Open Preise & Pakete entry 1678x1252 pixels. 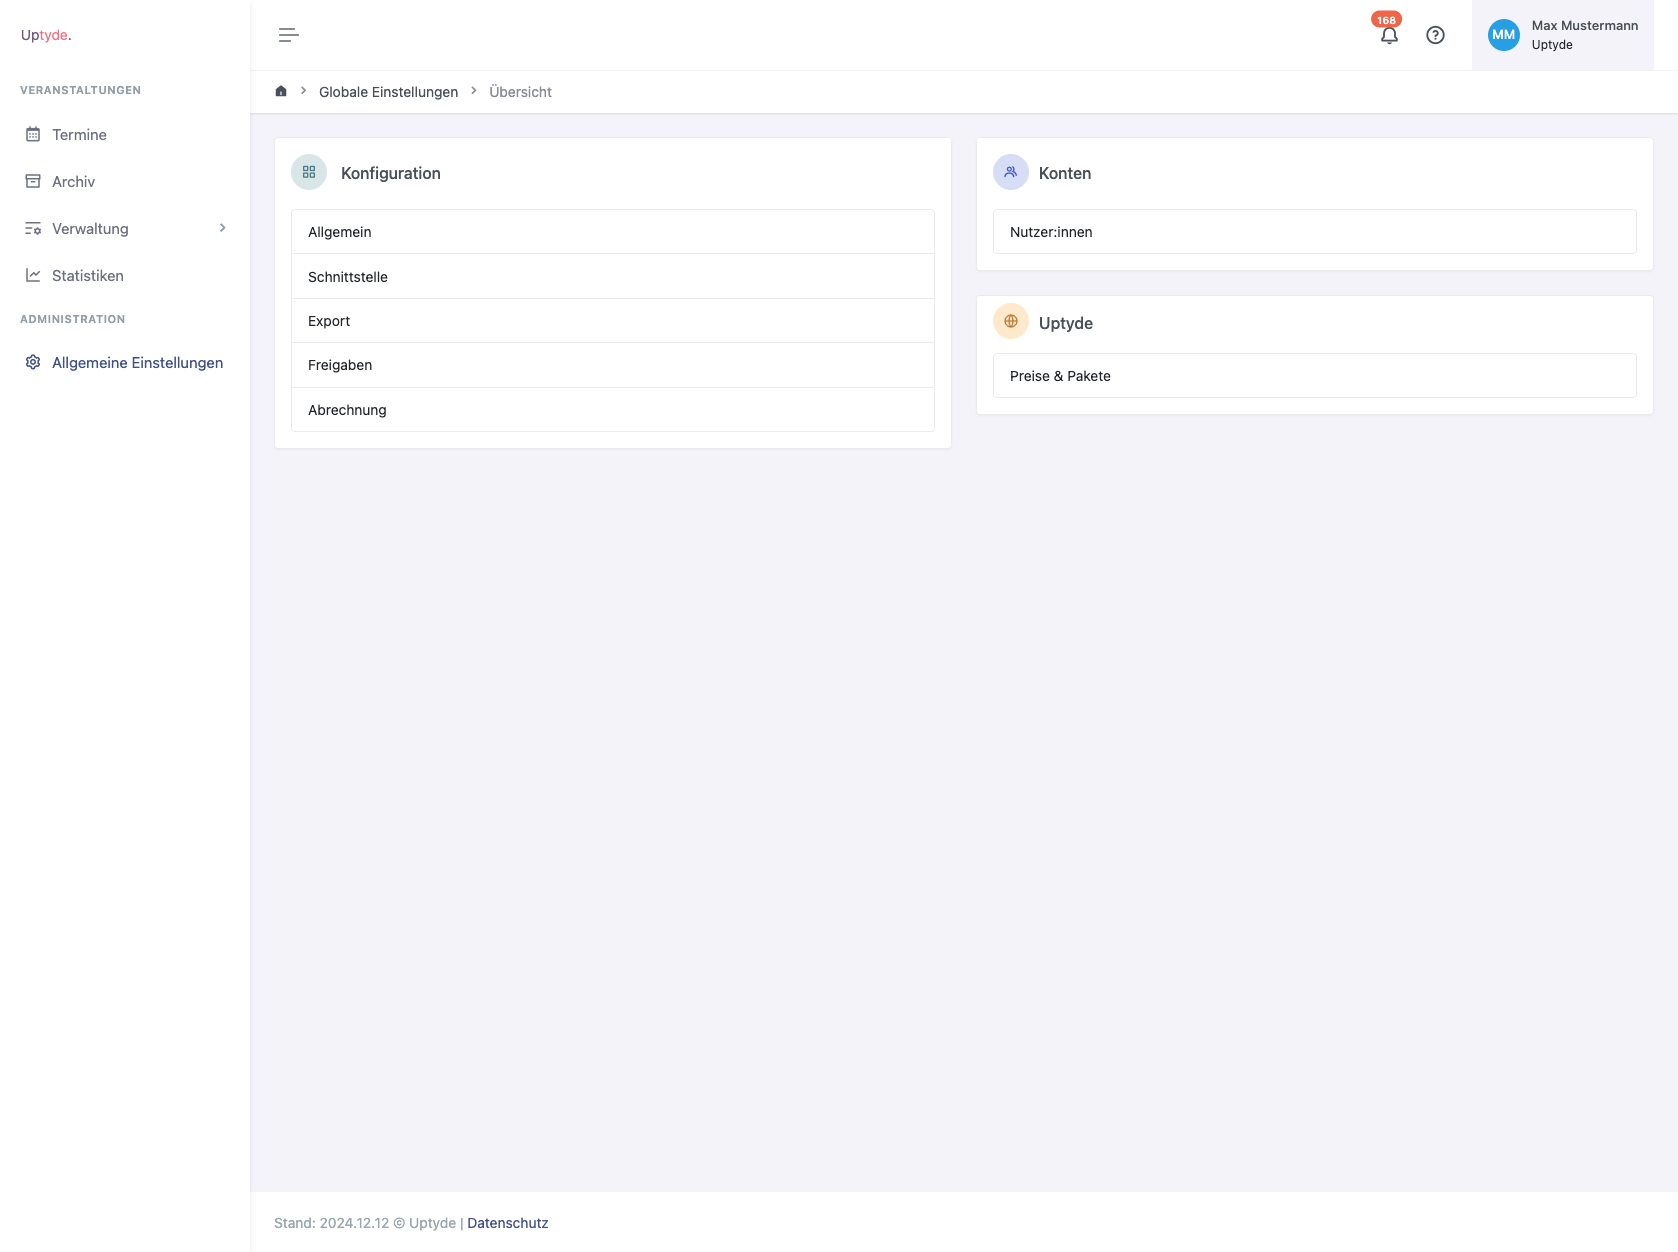[x=1314, y=376]
